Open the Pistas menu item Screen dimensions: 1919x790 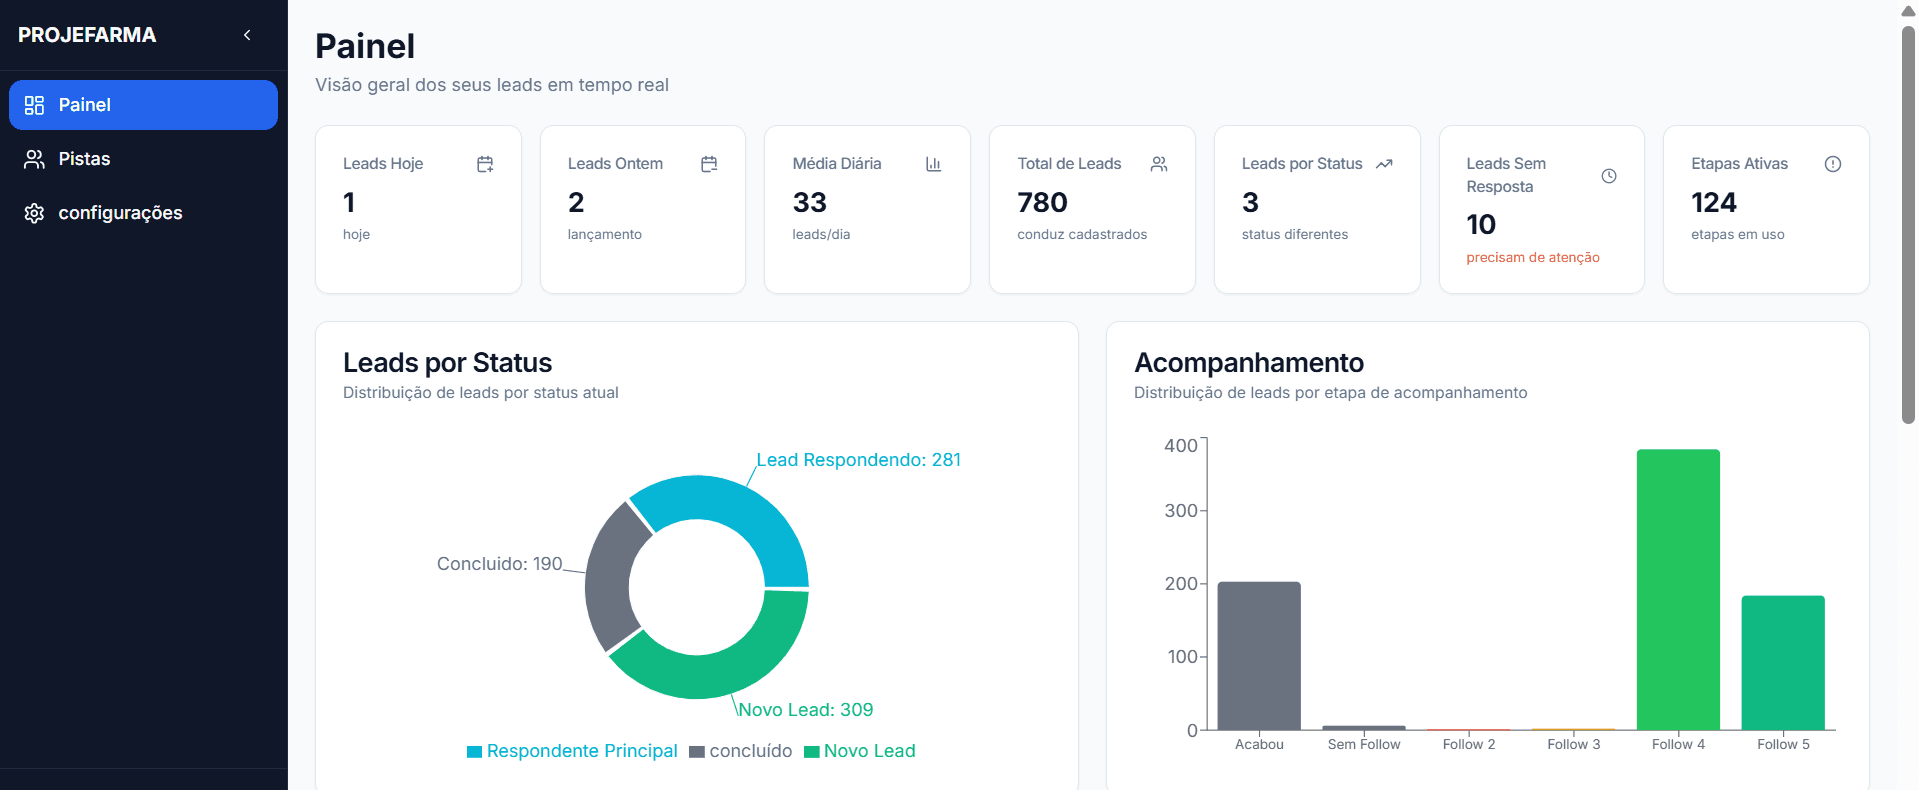point(143,159)
